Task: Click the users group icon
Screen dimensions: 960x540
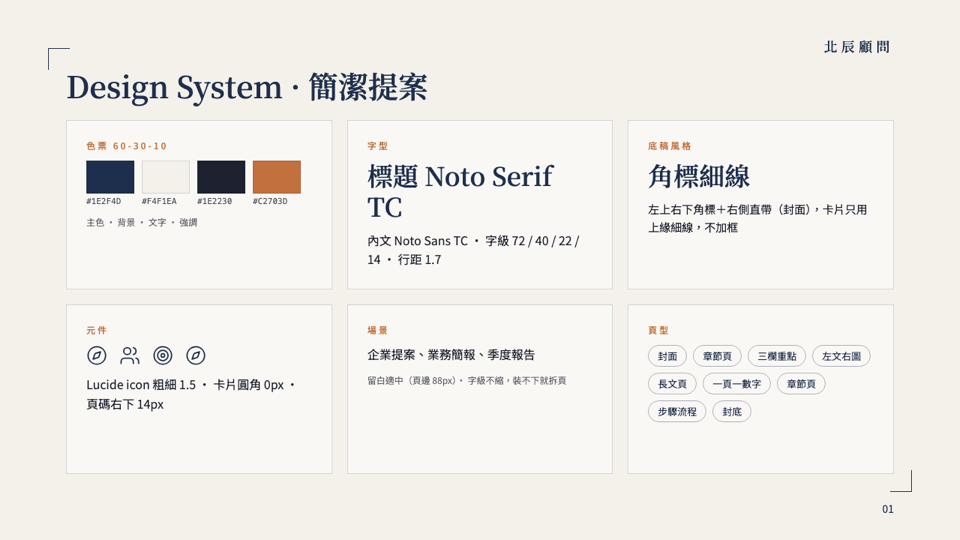Action: tap(130, 355)
